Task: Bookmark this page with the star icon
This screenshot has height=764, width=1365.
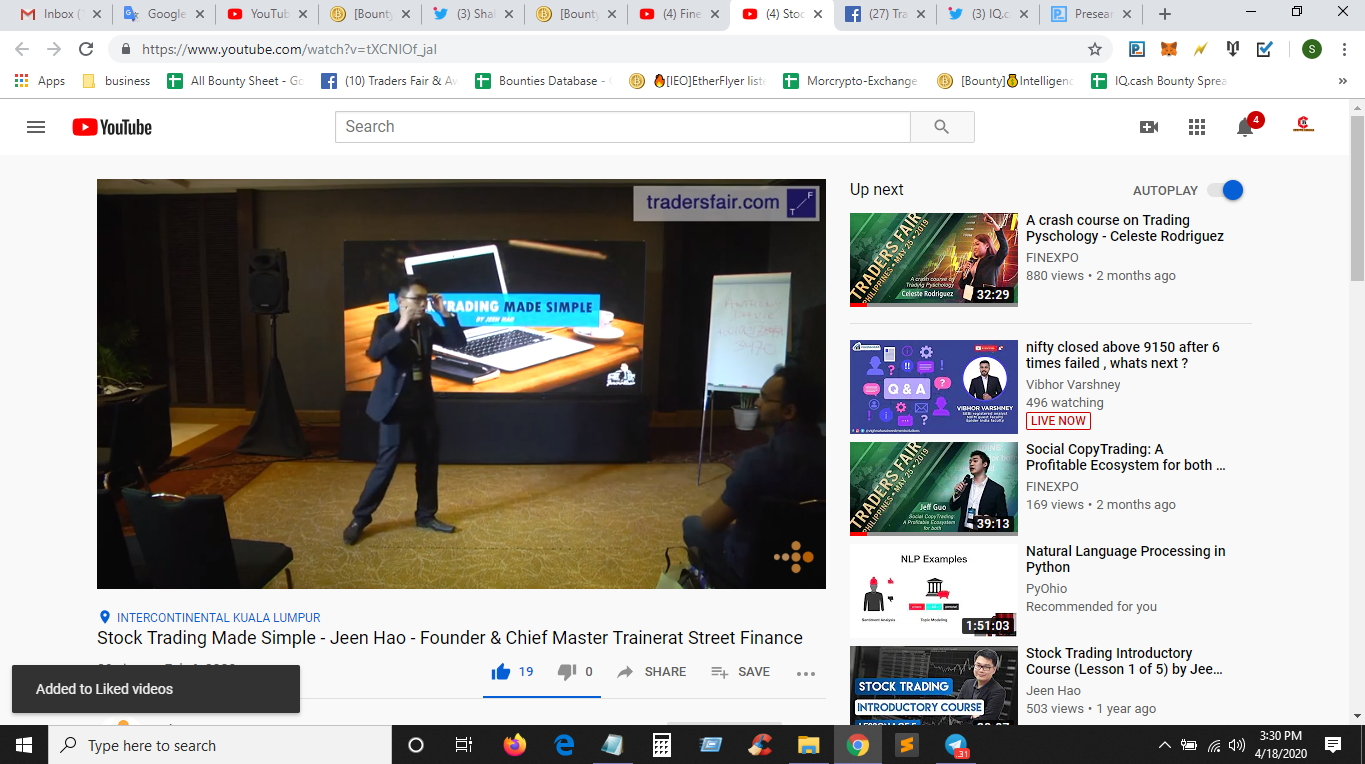Action: [x=1095, y=49]
